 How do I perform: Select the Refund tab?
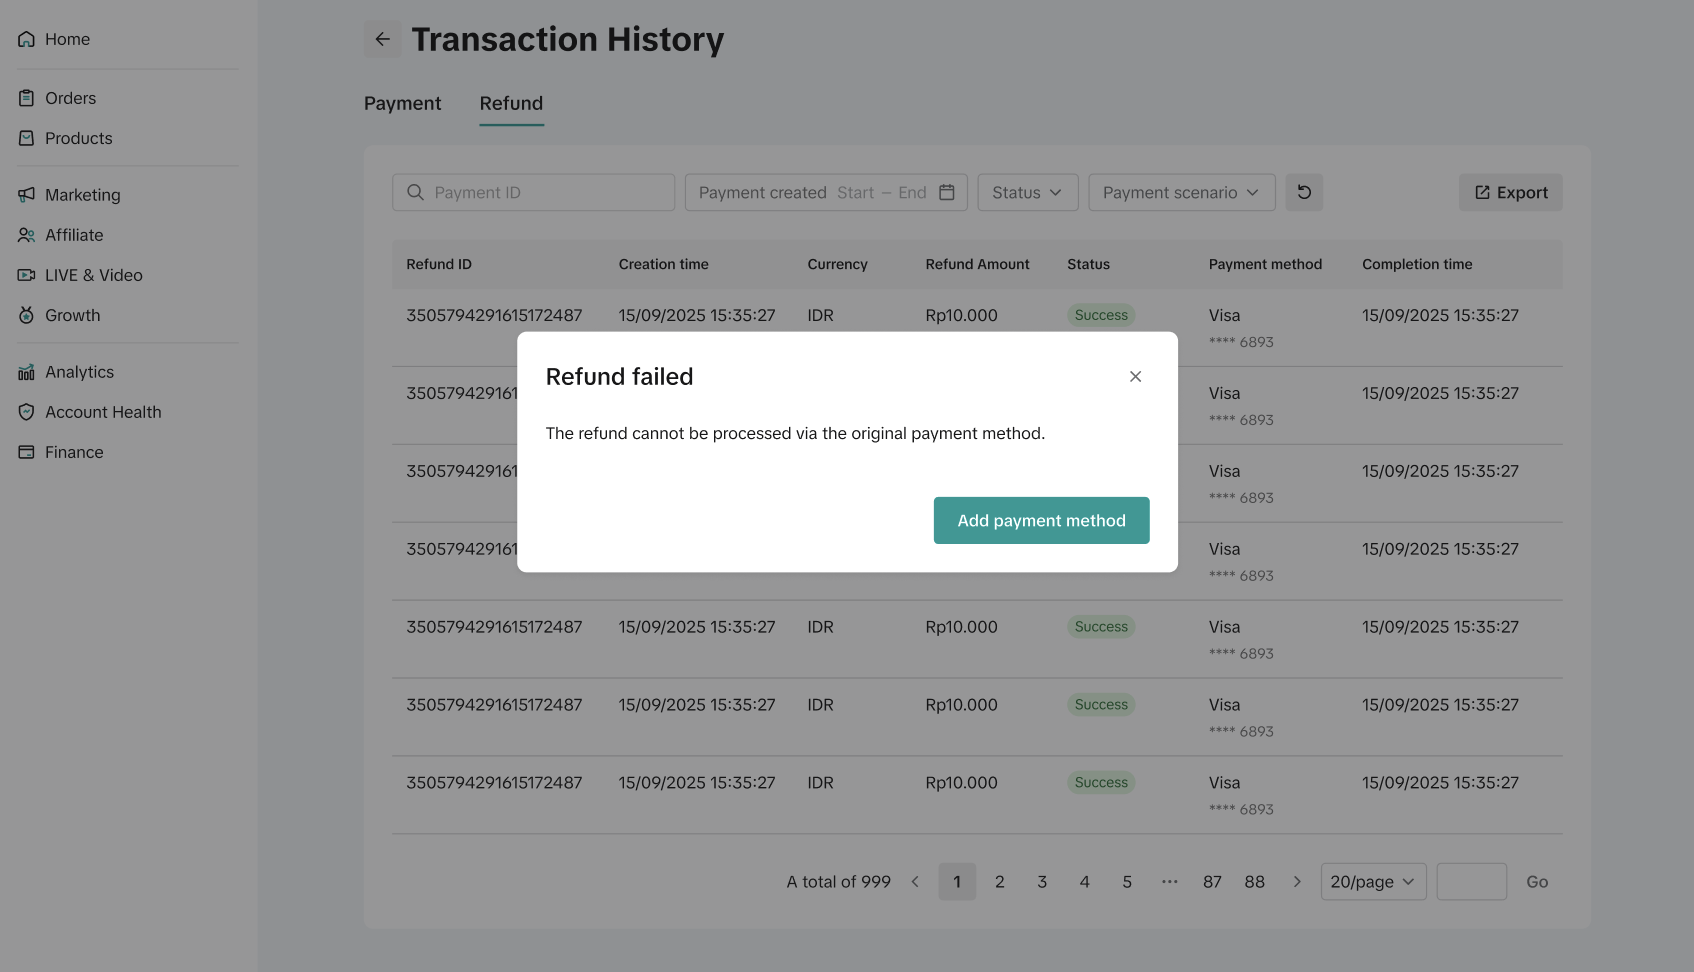[x=511, y=103]
